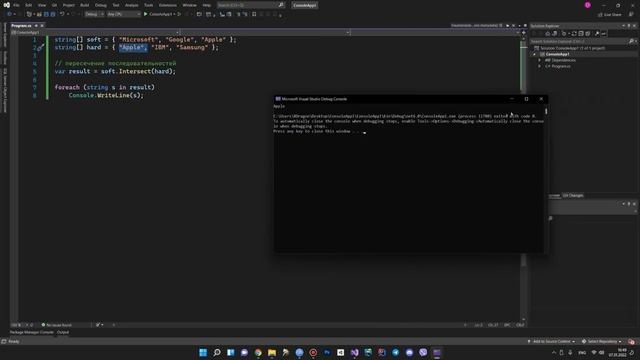The height and width of the screenshot is (360, 640).
Task: Click the 'No issues found' status indicator
Action: [x=57, y=325]
